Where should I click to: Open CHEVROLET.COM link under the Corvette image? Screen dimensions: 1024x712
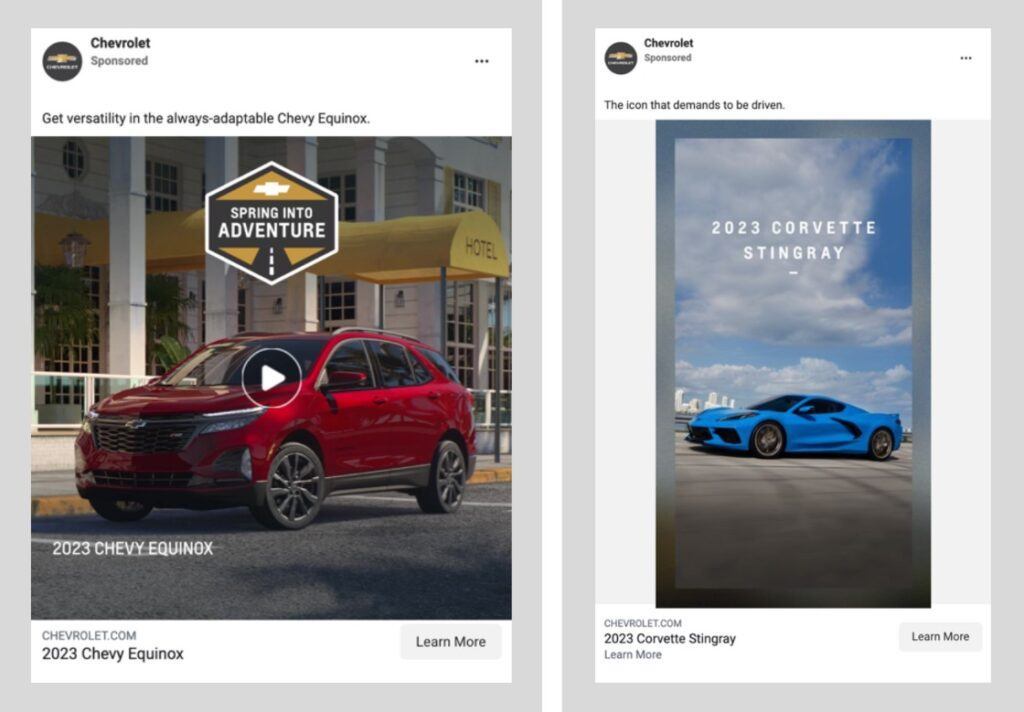point(642,623)
